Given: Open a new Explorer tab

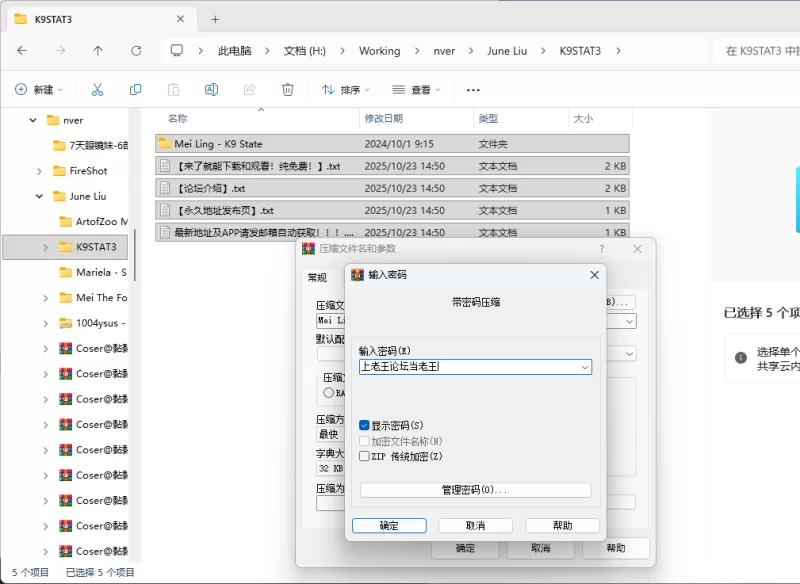Looking at the screenshot, I should tap(215, 19).
